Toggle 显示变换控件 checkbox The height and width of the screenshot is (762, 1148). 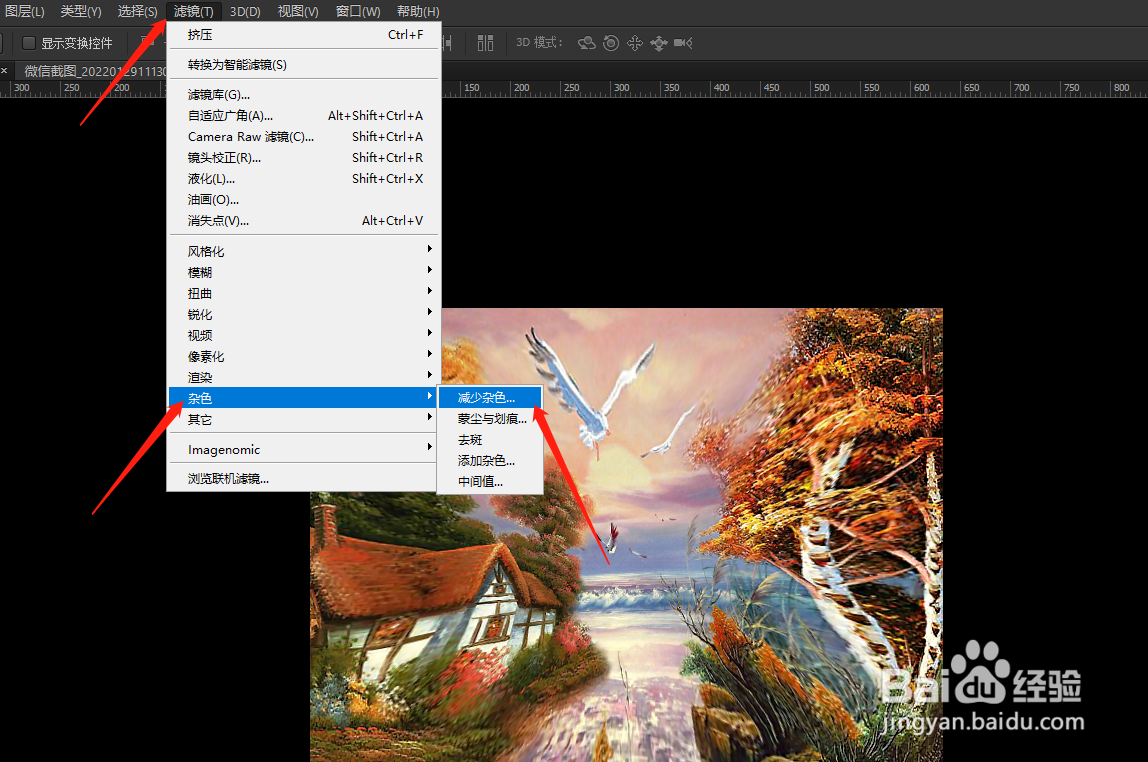pos(29,43)
